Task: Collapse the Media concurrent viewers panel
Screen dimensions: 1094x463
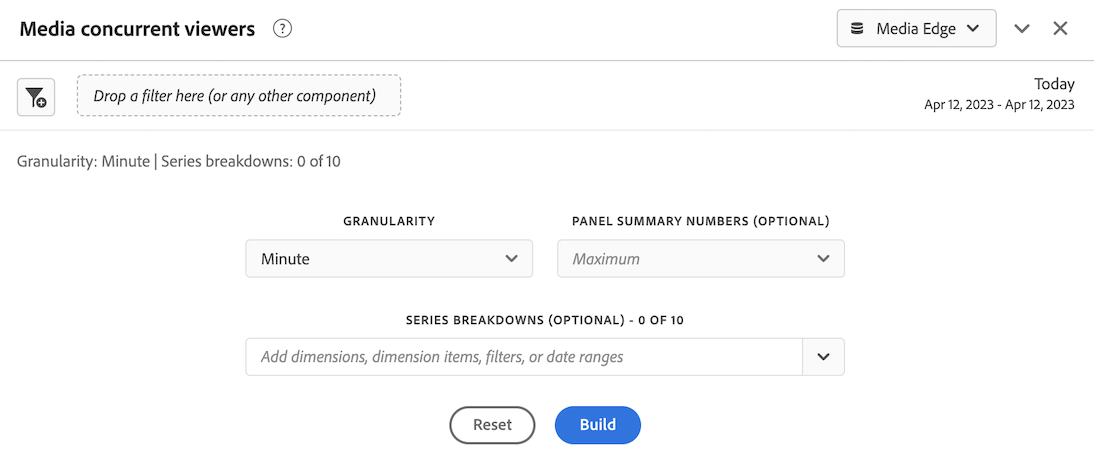Action: click(x=1022, y=29)
